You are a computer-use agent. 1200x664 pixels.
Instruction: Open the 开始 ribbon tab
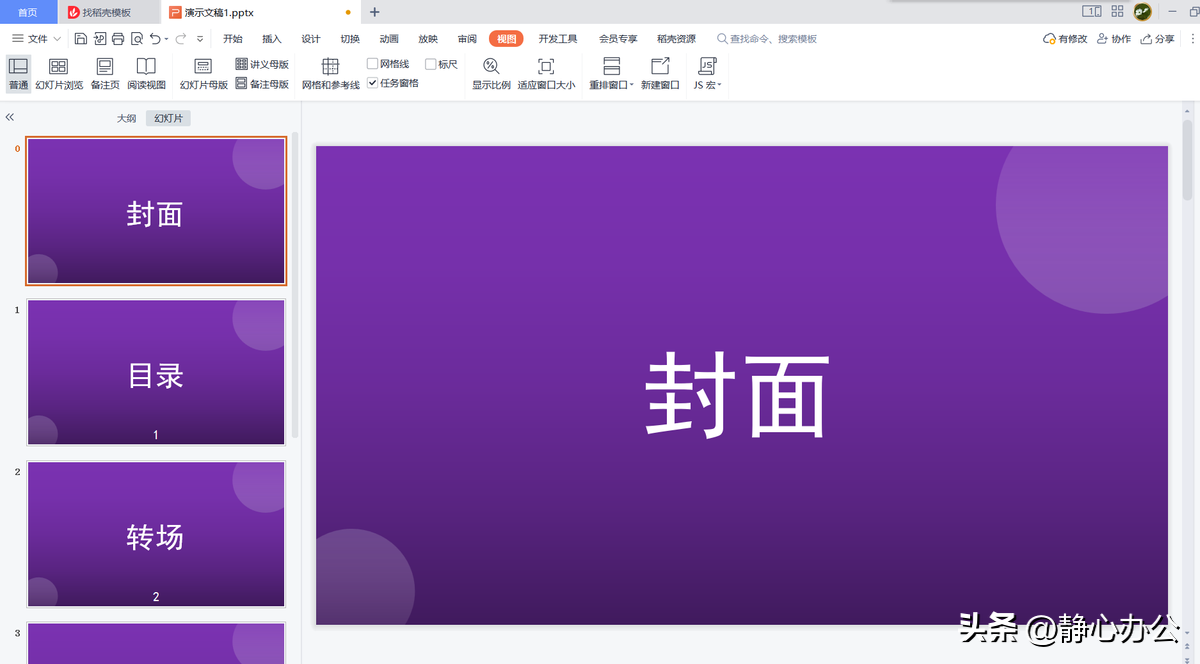[x=233, y=39]
